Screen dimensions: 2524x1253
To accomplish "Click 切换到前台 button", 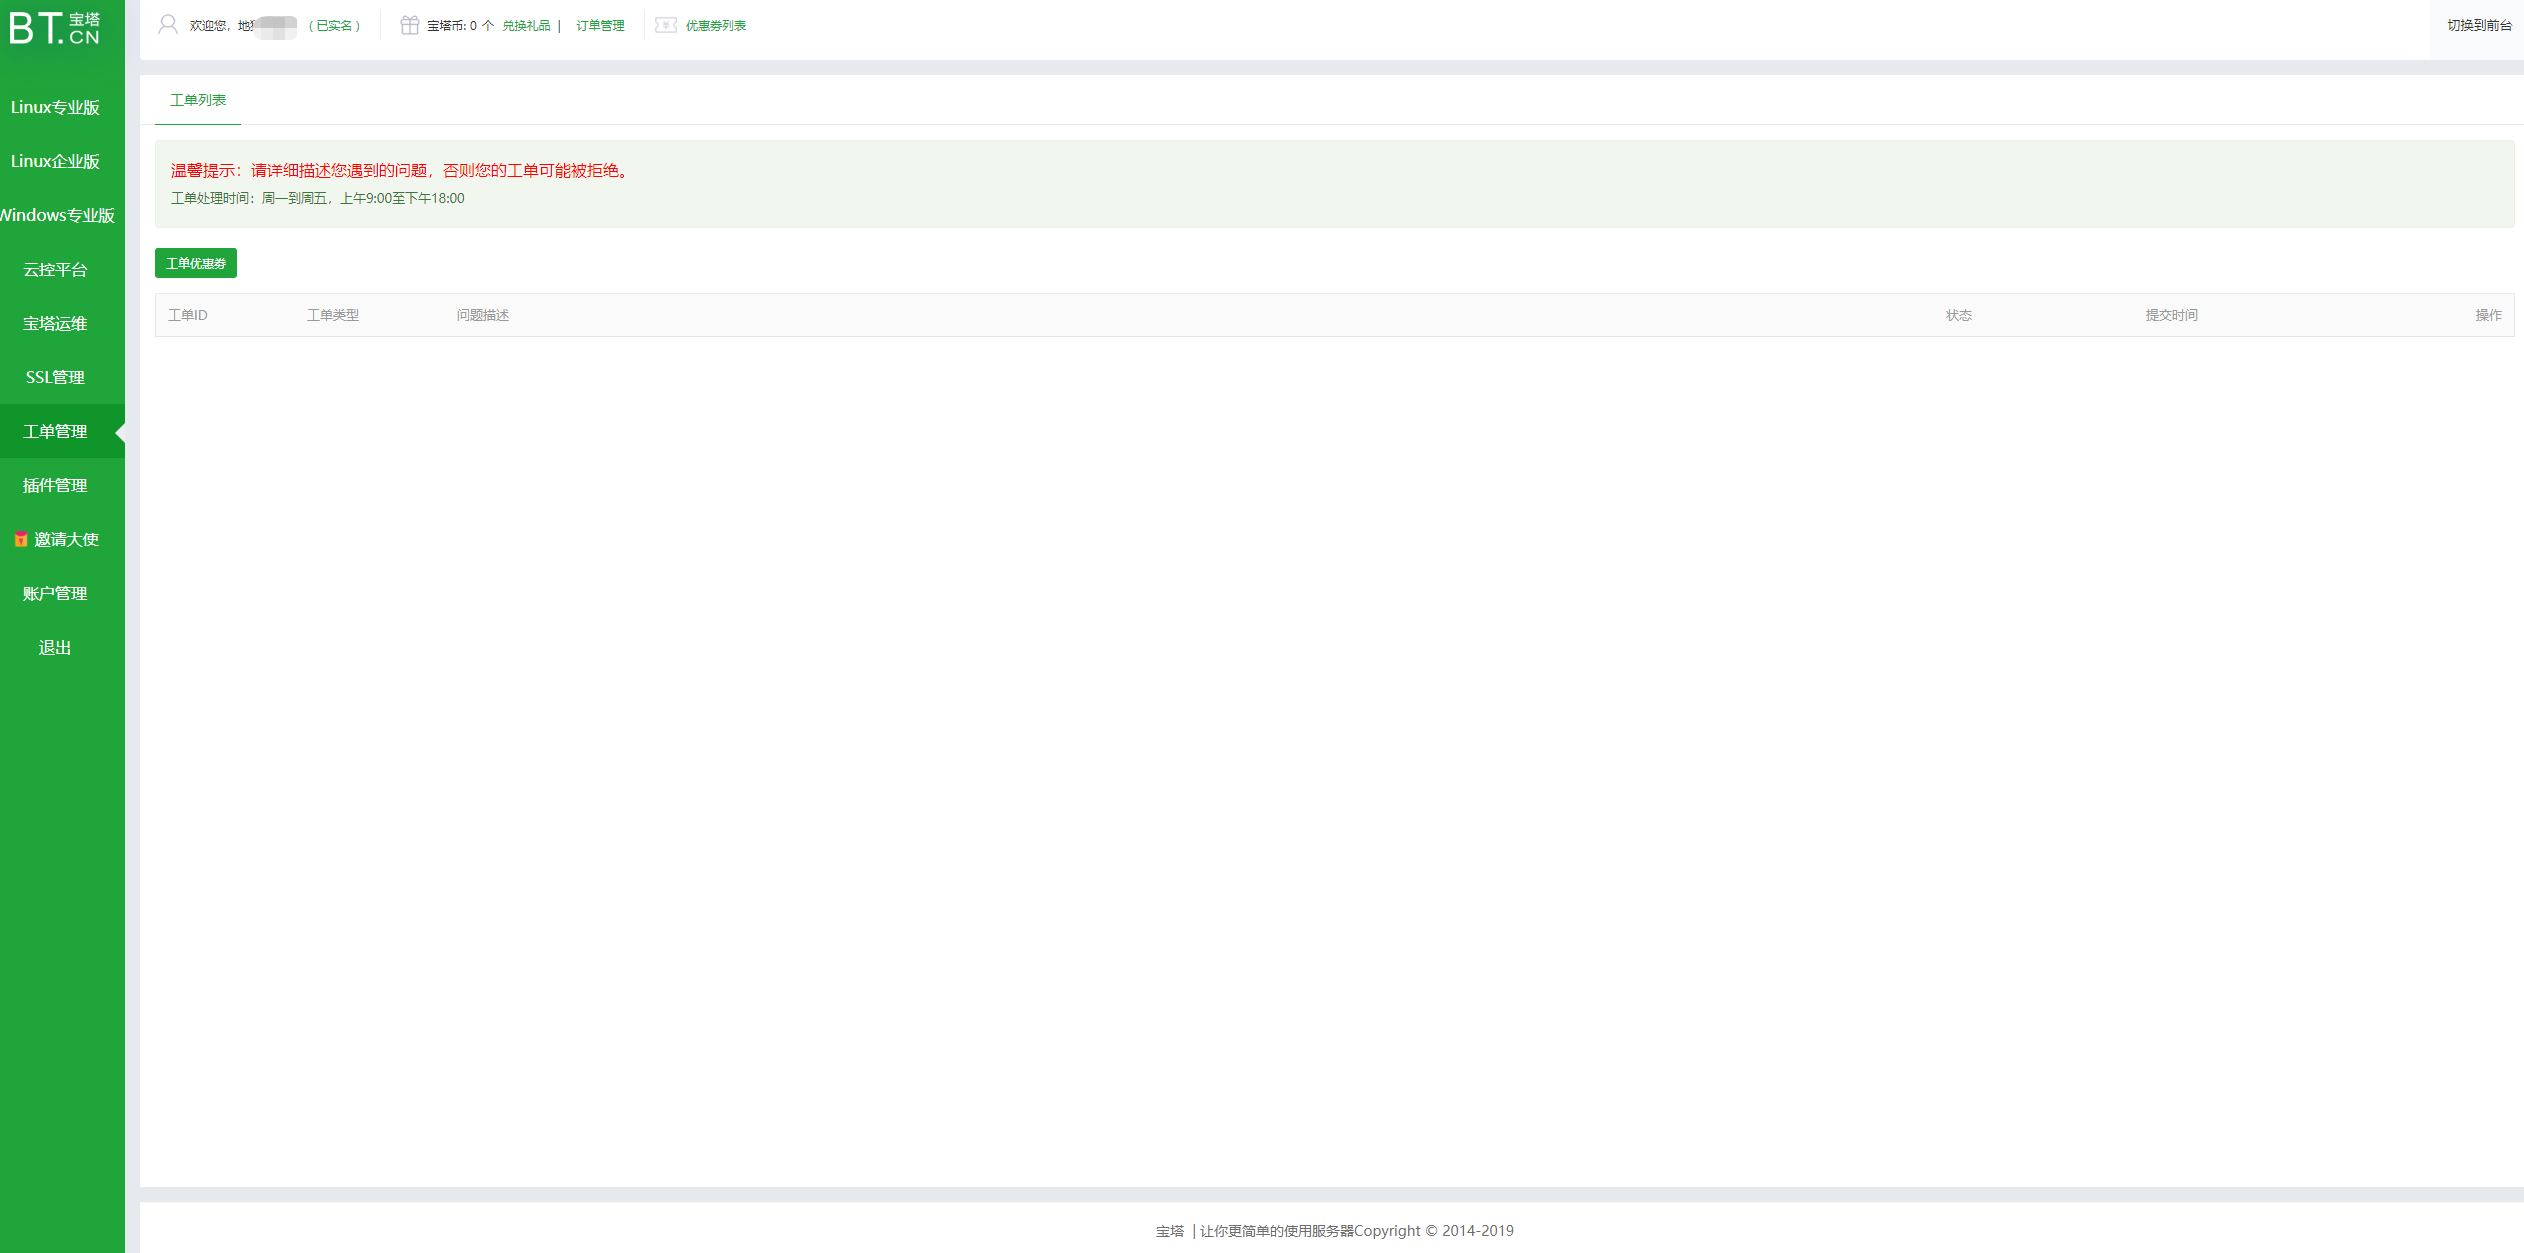I will pyautogui.click(x=2479, y=26).
